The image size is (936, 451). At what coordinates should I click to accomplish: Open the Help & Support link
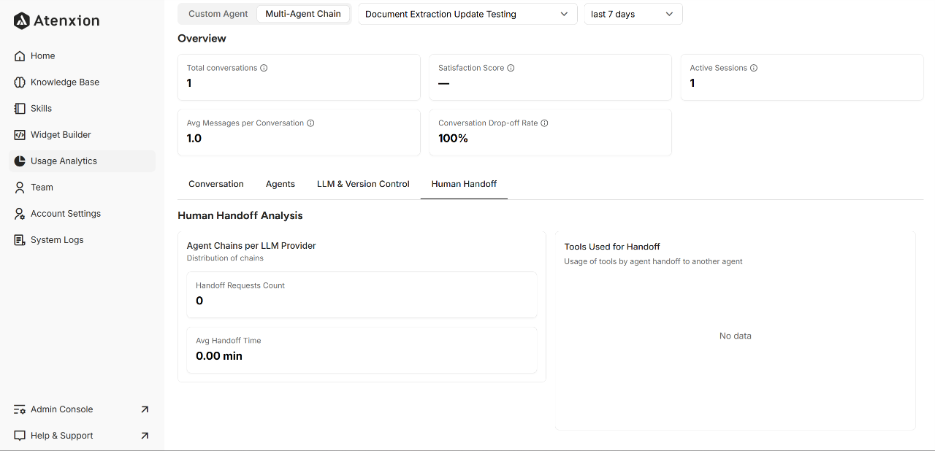(x=82, y=435)
